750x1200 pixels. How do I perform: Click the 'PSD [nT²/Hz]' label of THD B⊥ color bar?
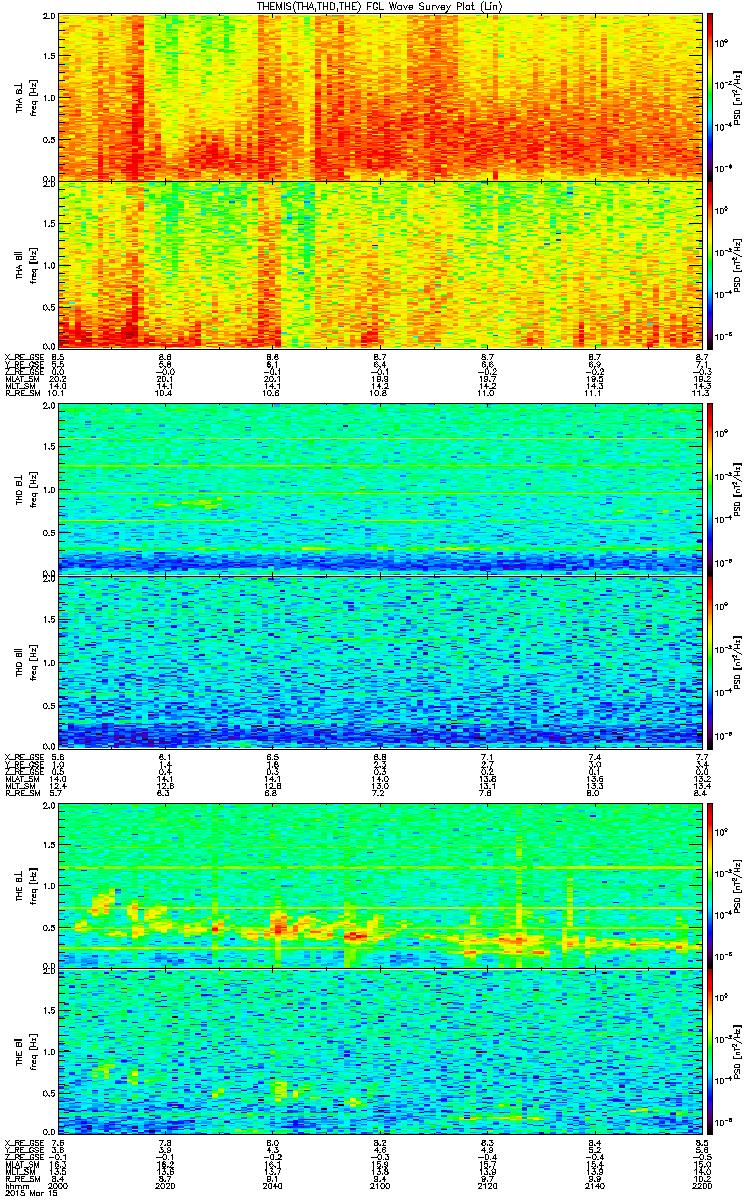pyautogui.click(x=738, y=488)
